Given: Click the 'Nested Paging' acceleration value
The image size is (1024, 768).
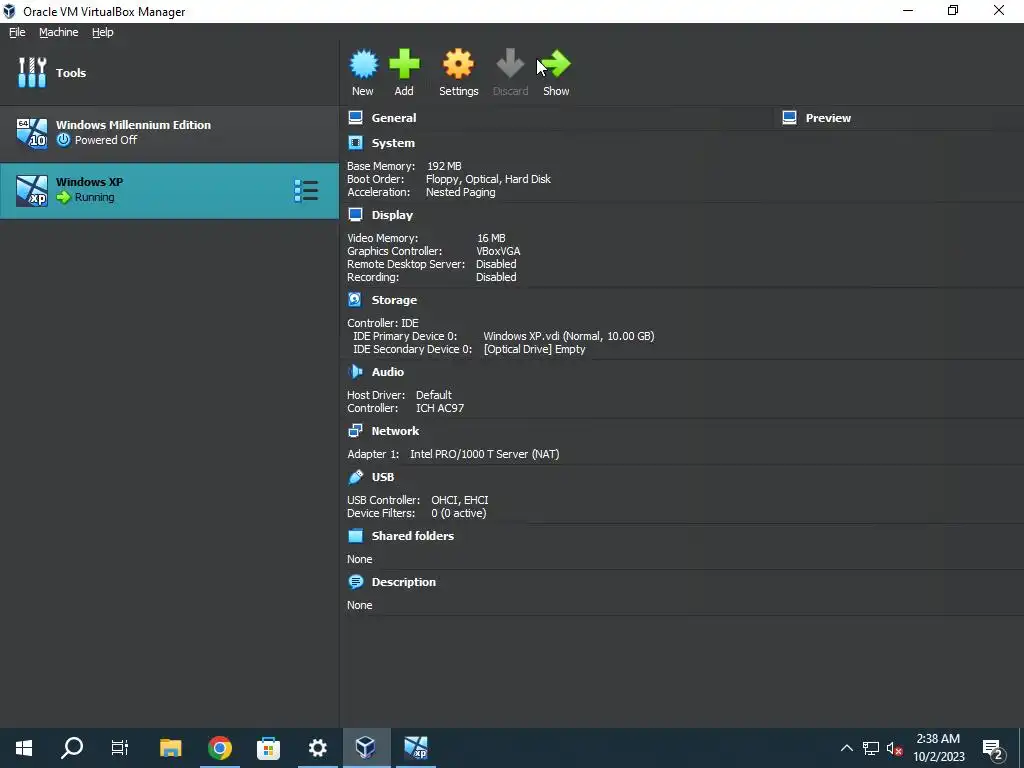Looking at the screenshot, I should pos(460,192).
